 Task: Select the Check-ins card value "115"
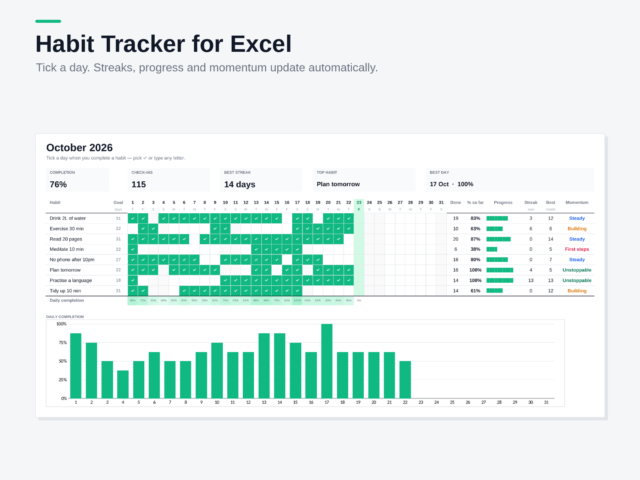139,184
